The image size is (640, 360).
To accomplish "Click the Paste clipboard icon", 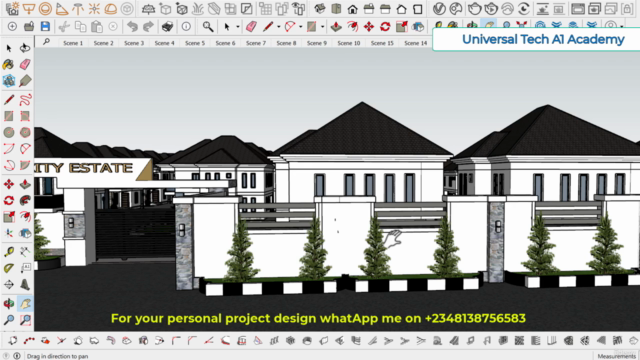I will click(x=97, y=27).
